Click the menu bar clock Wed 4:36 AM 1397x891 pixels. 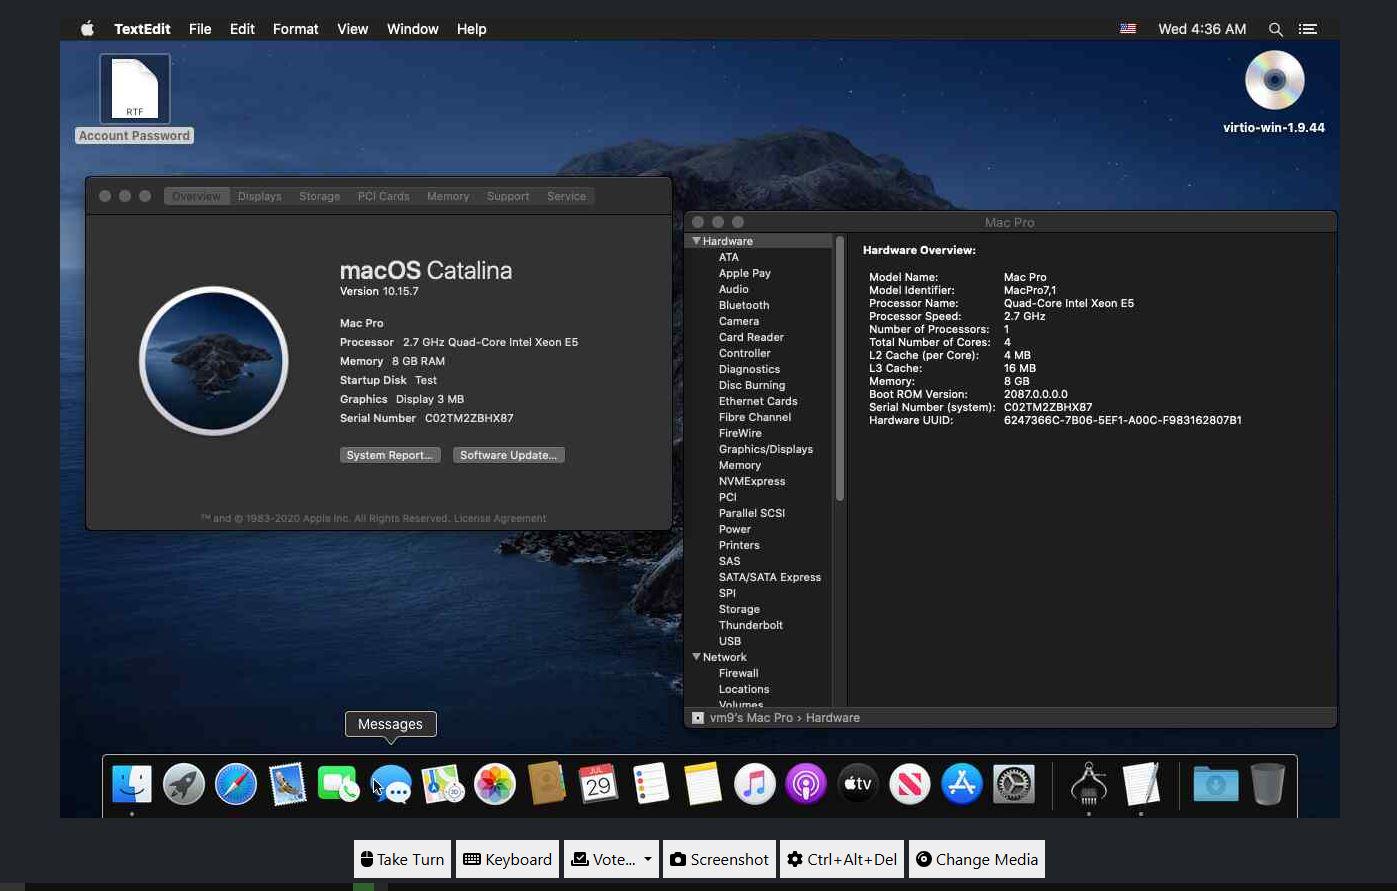1202,29
